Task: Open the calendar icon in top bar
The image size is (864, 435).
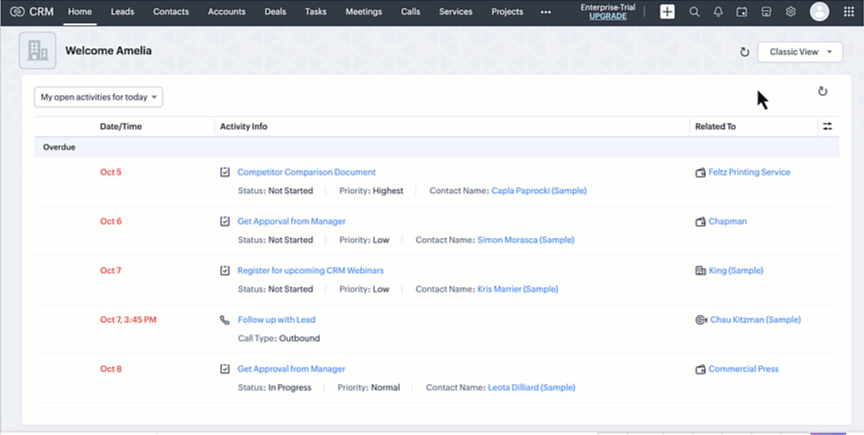Action: tap(742, 12)
